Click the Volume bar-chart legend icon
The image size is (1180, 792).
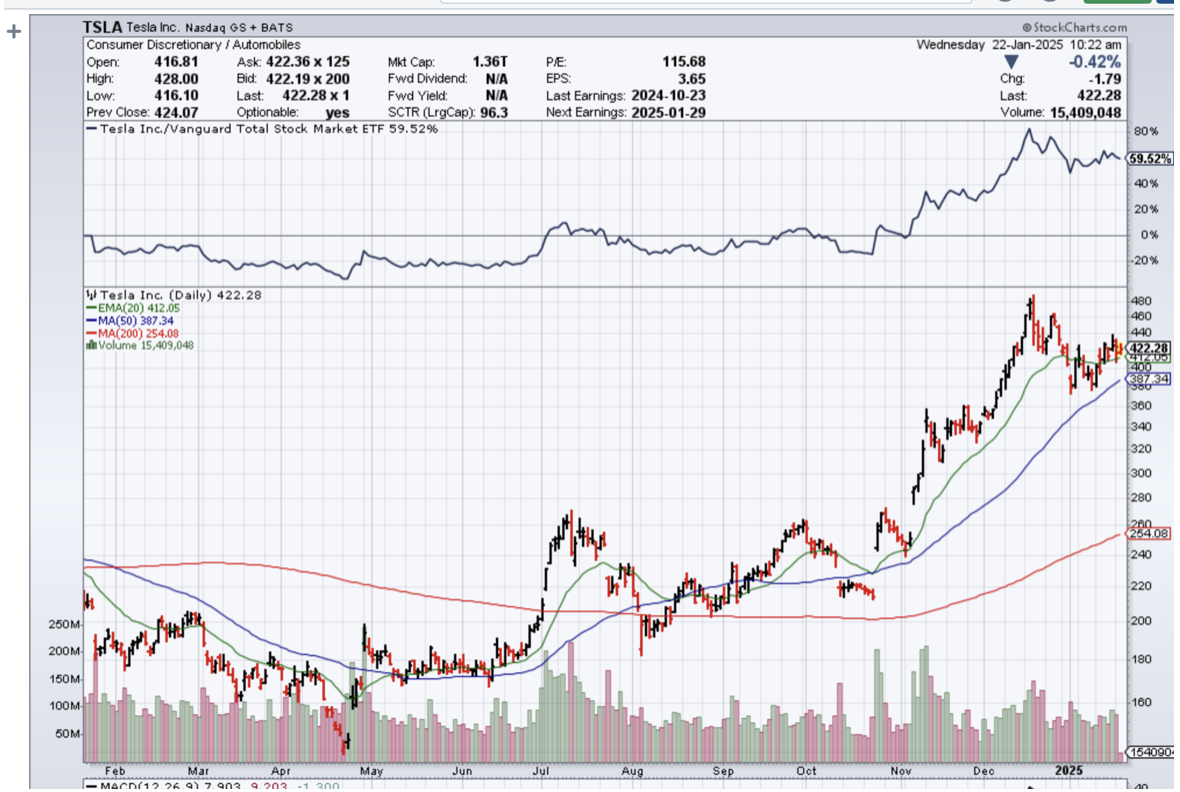click(x=90, y=345)
